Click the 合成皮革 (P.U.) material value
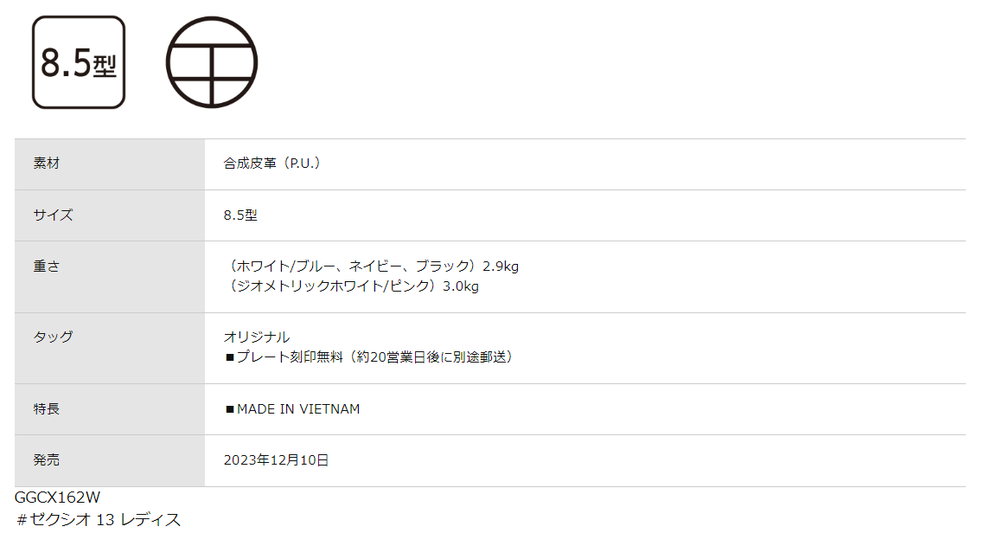 272,164
